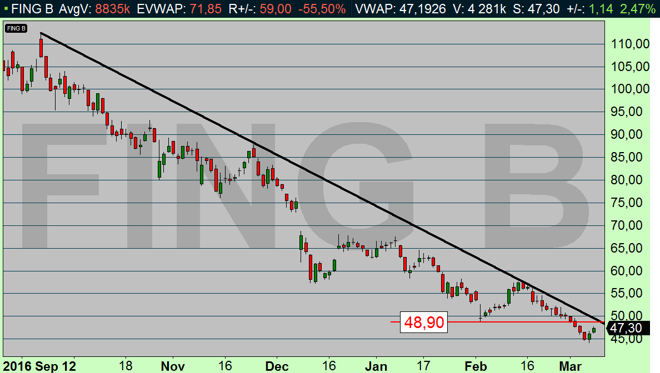Click the V: 4 281k volume

tap(479, 8)
